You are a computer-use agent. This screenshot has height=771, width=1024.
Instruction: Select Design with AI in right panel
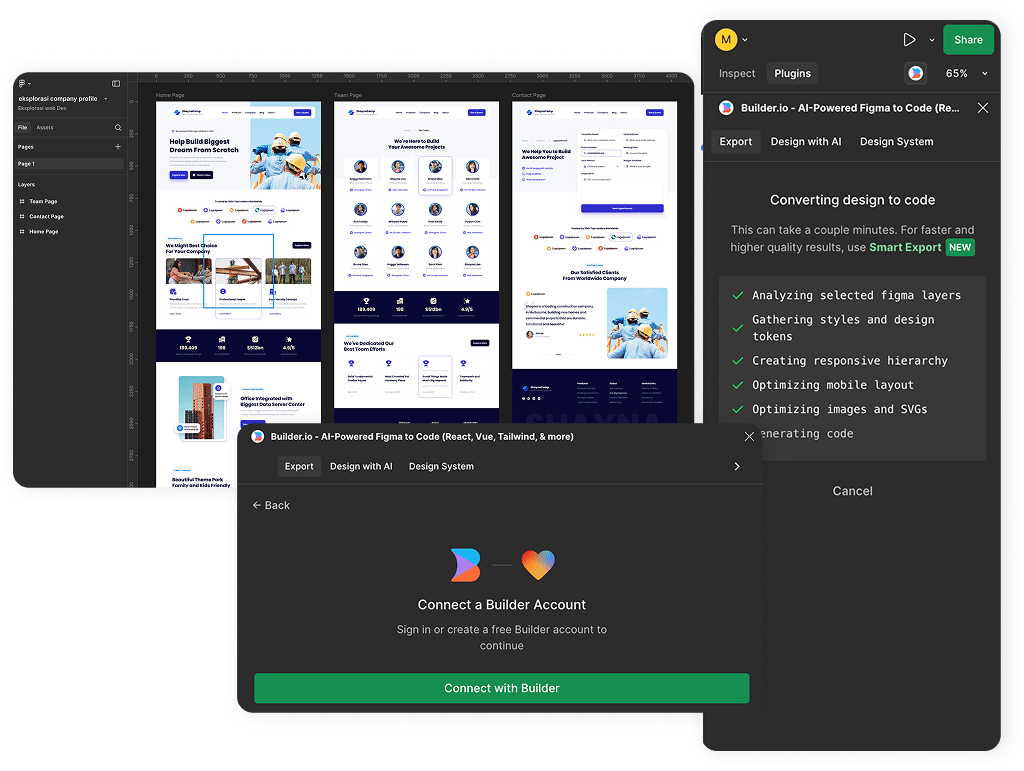tap(806, 142)
